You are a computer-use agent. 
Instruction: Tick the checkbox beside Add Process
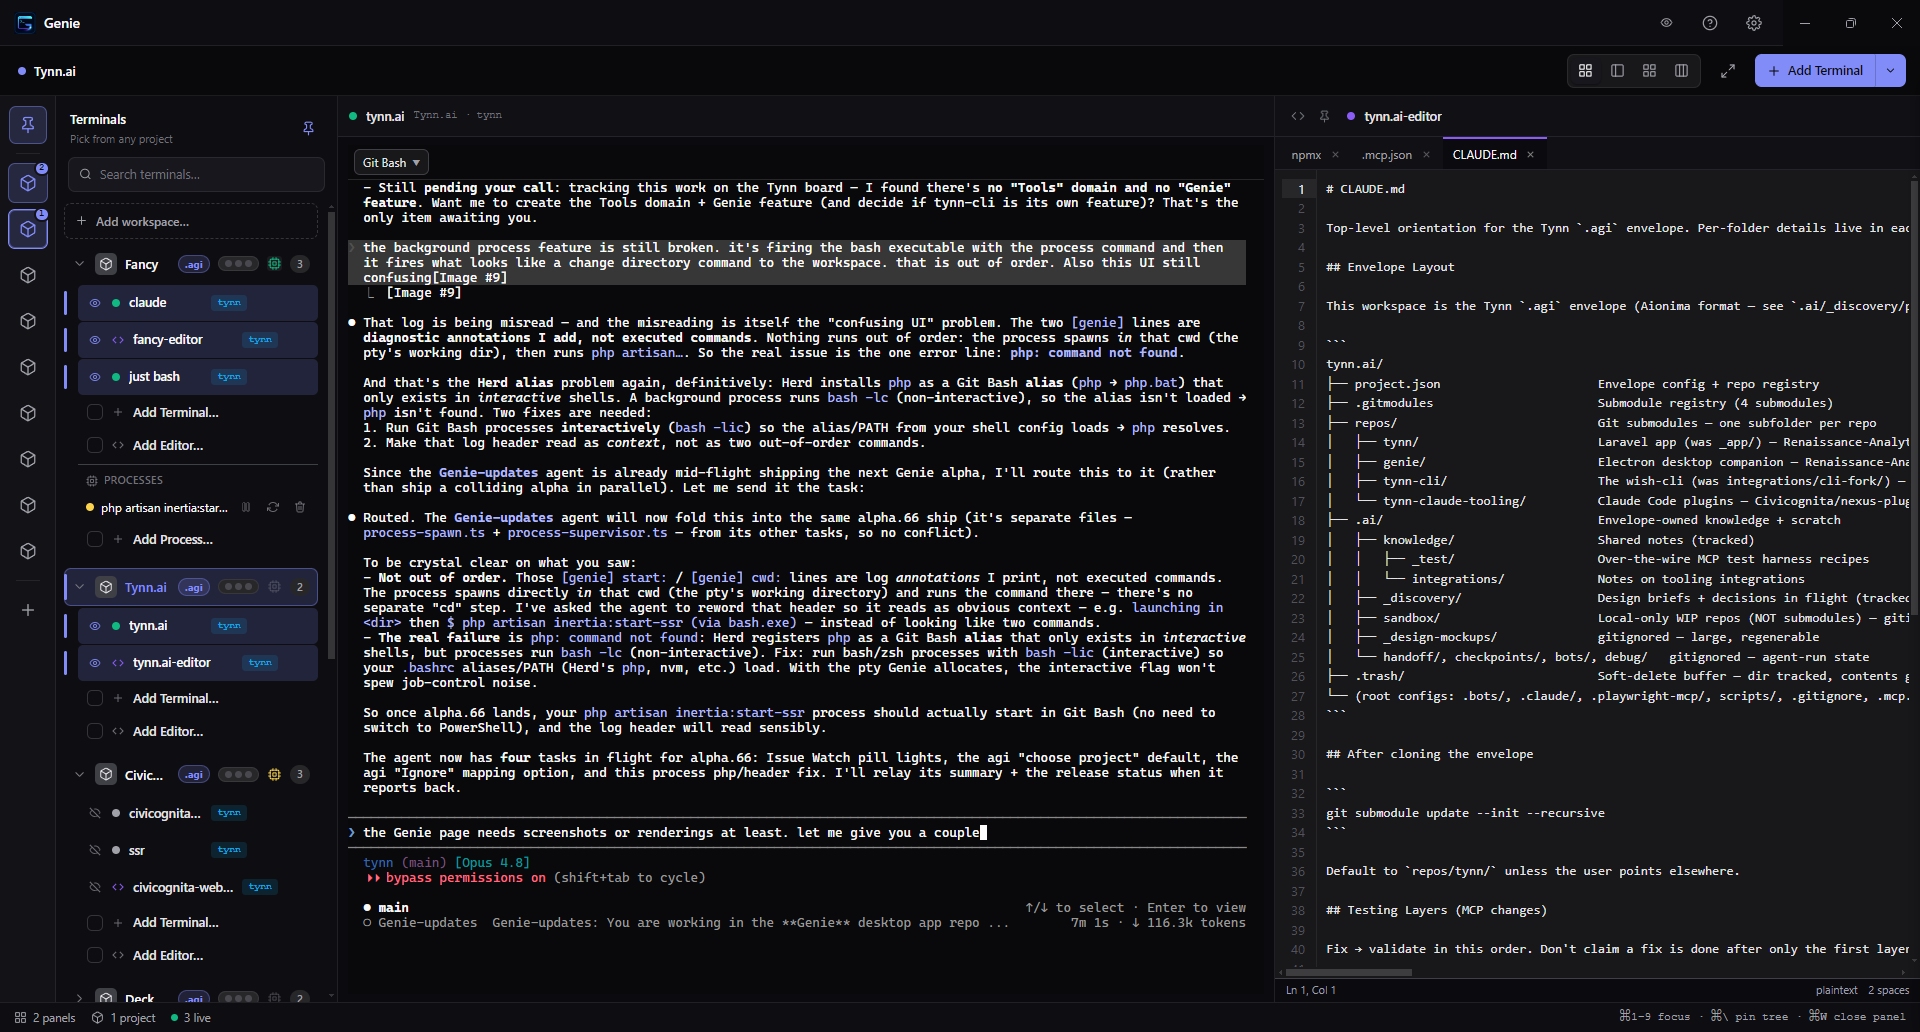95,539
